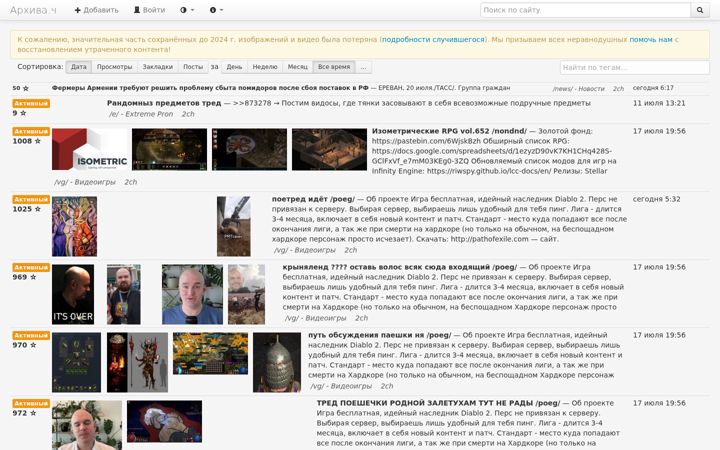Image resolution: width=720 pixels, height=450 pixels.
Task: Open the helmet knight thumbnail
Action: pos(277,362)
